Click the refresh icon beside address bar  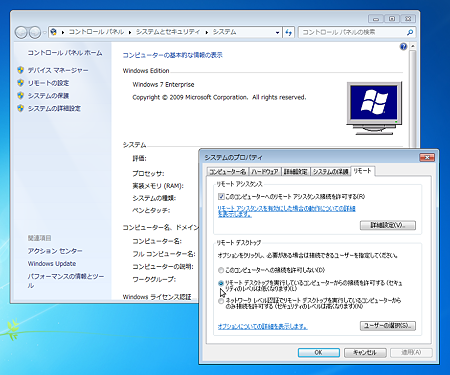point(289,32)
